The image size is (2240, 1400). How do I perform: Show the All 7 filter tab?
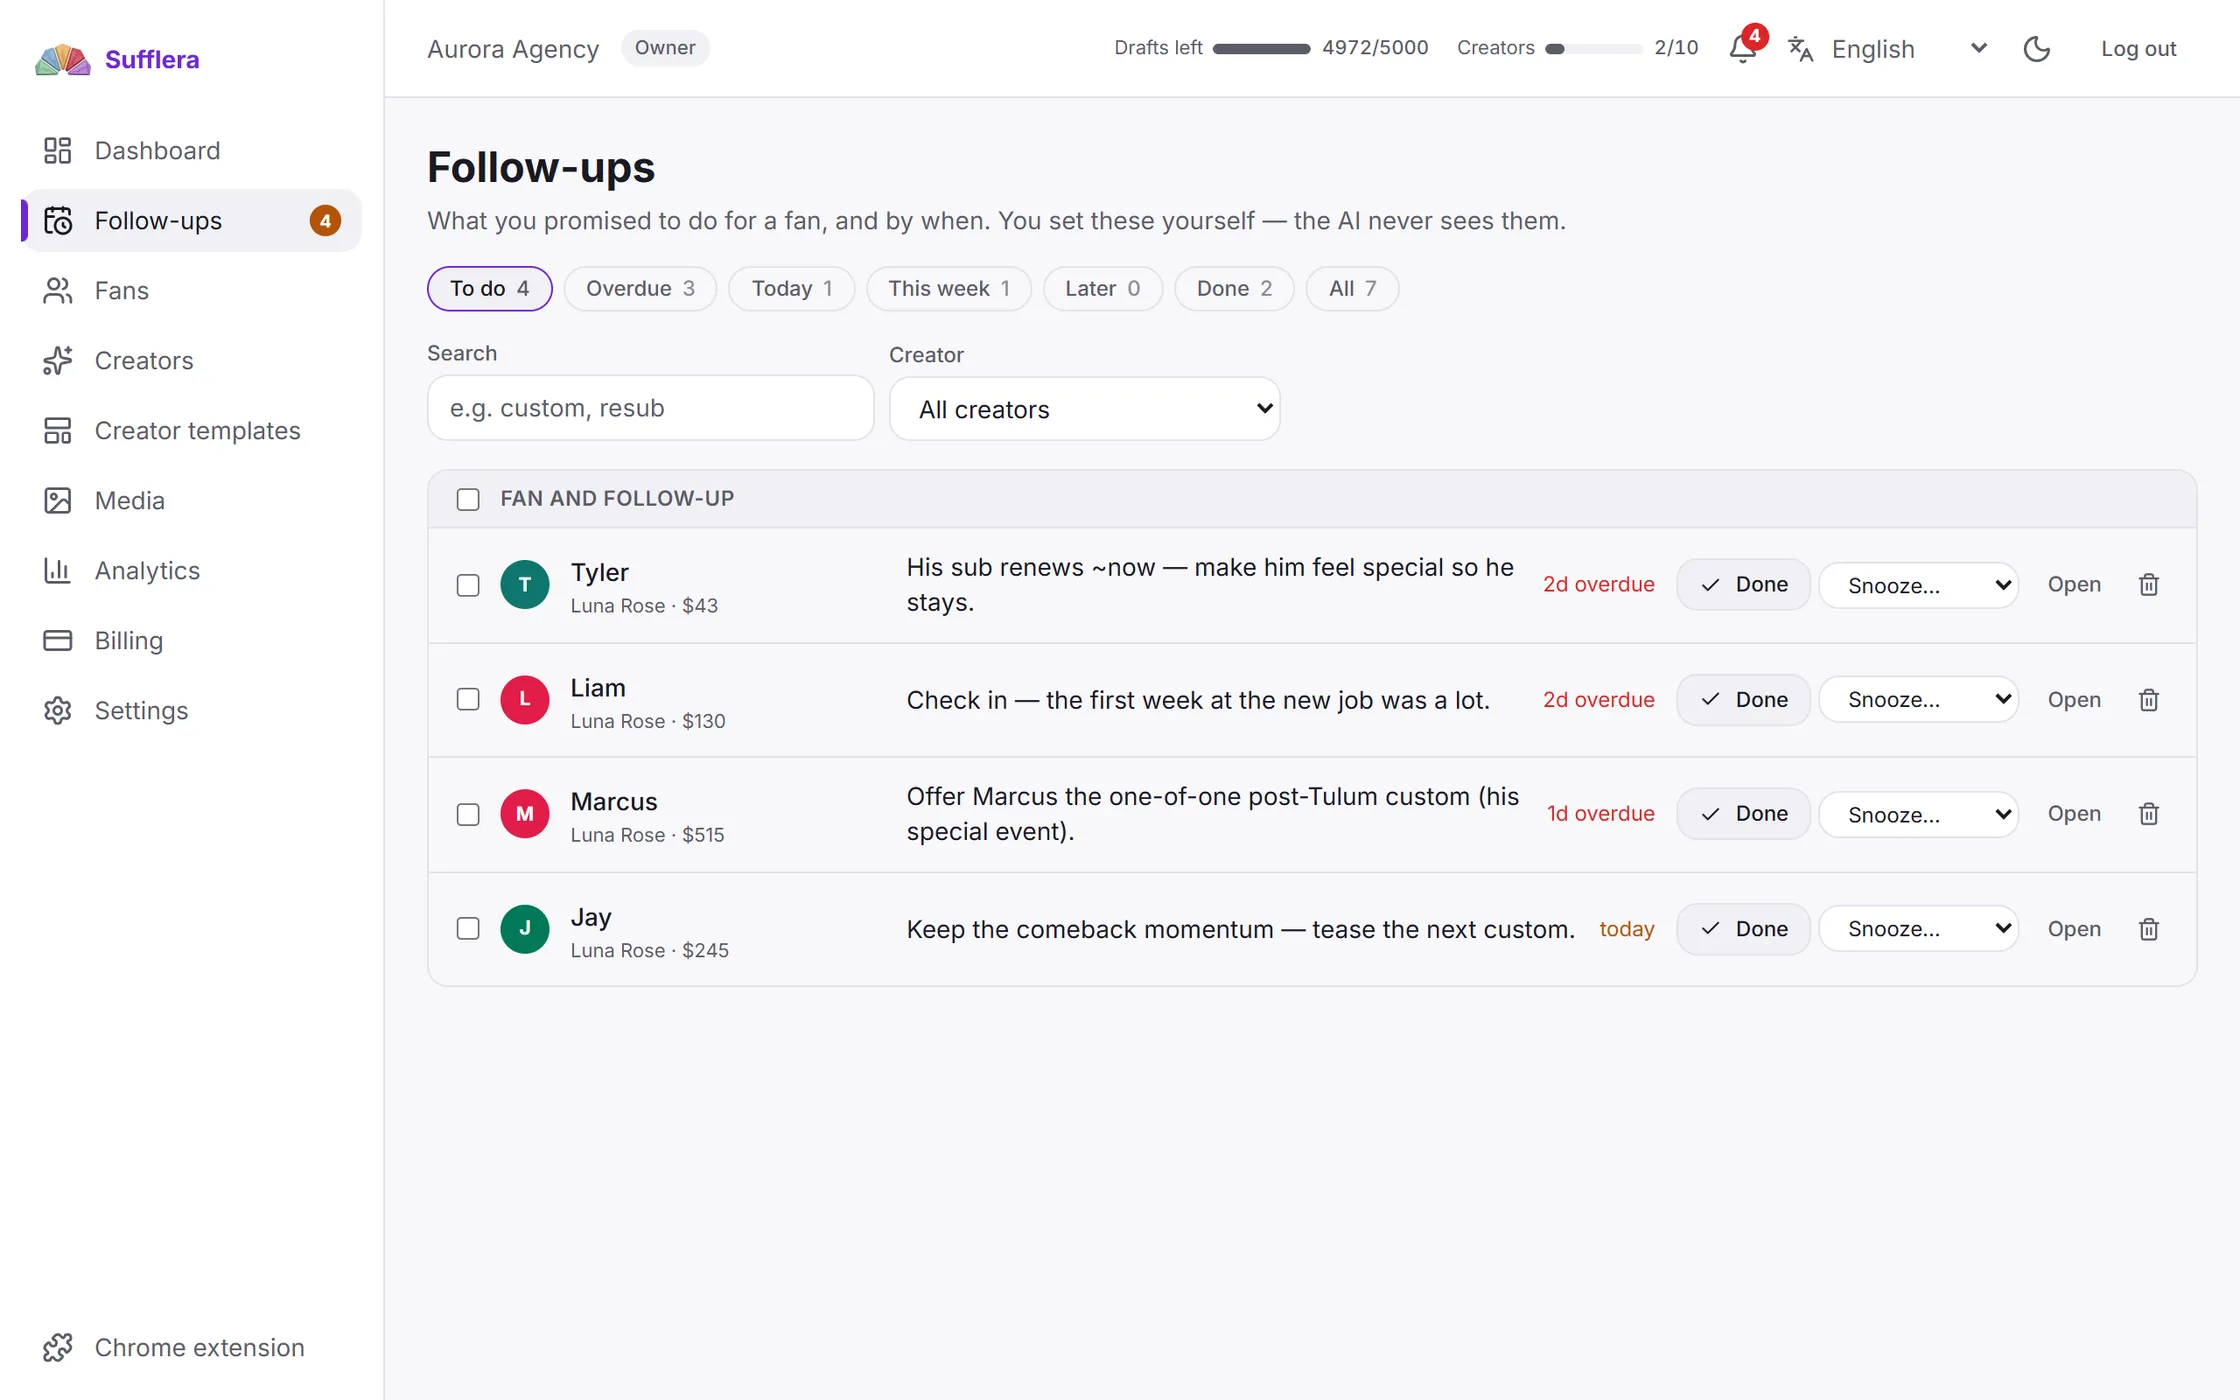click(1352, 289)
